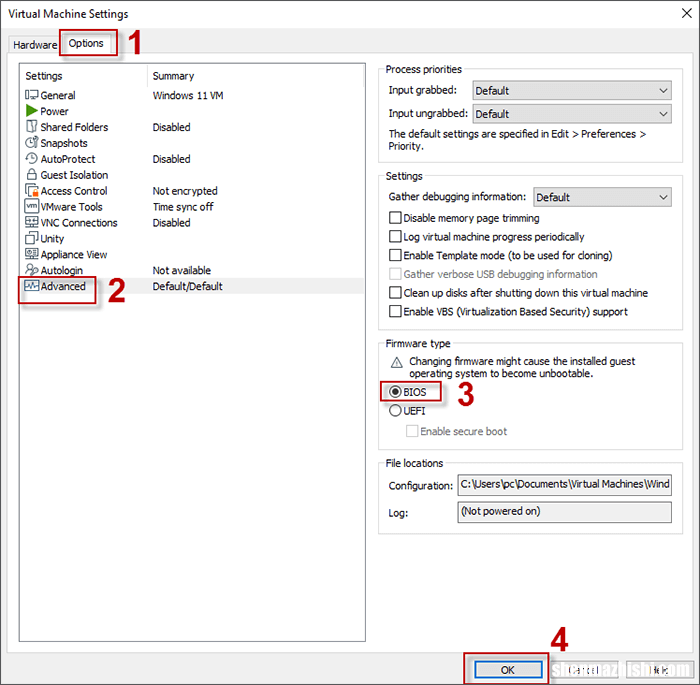Click the firmware warning triangle icon
Image resolution: width=700 pixels, height=685 pixels.
[396, 362]
